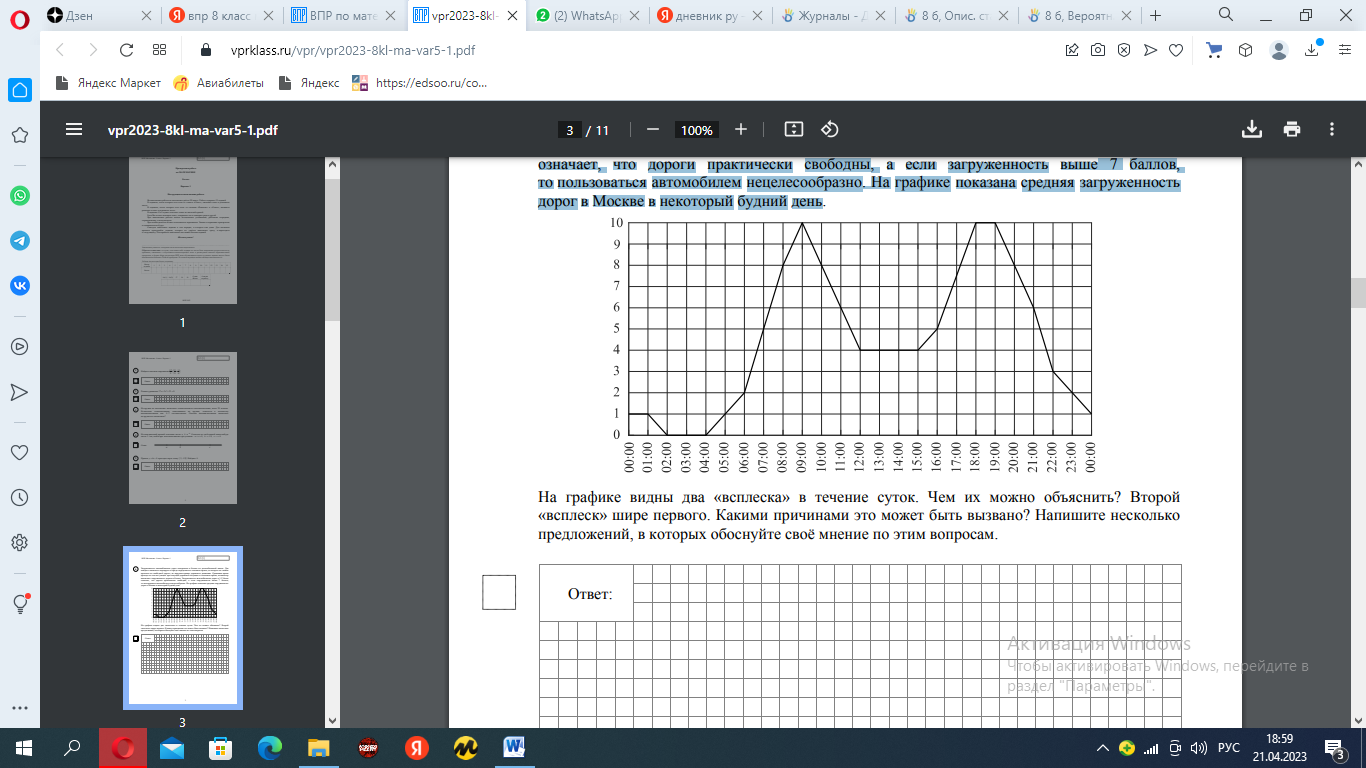Open the Player icon in sidebar

click(x=19, y=346)
